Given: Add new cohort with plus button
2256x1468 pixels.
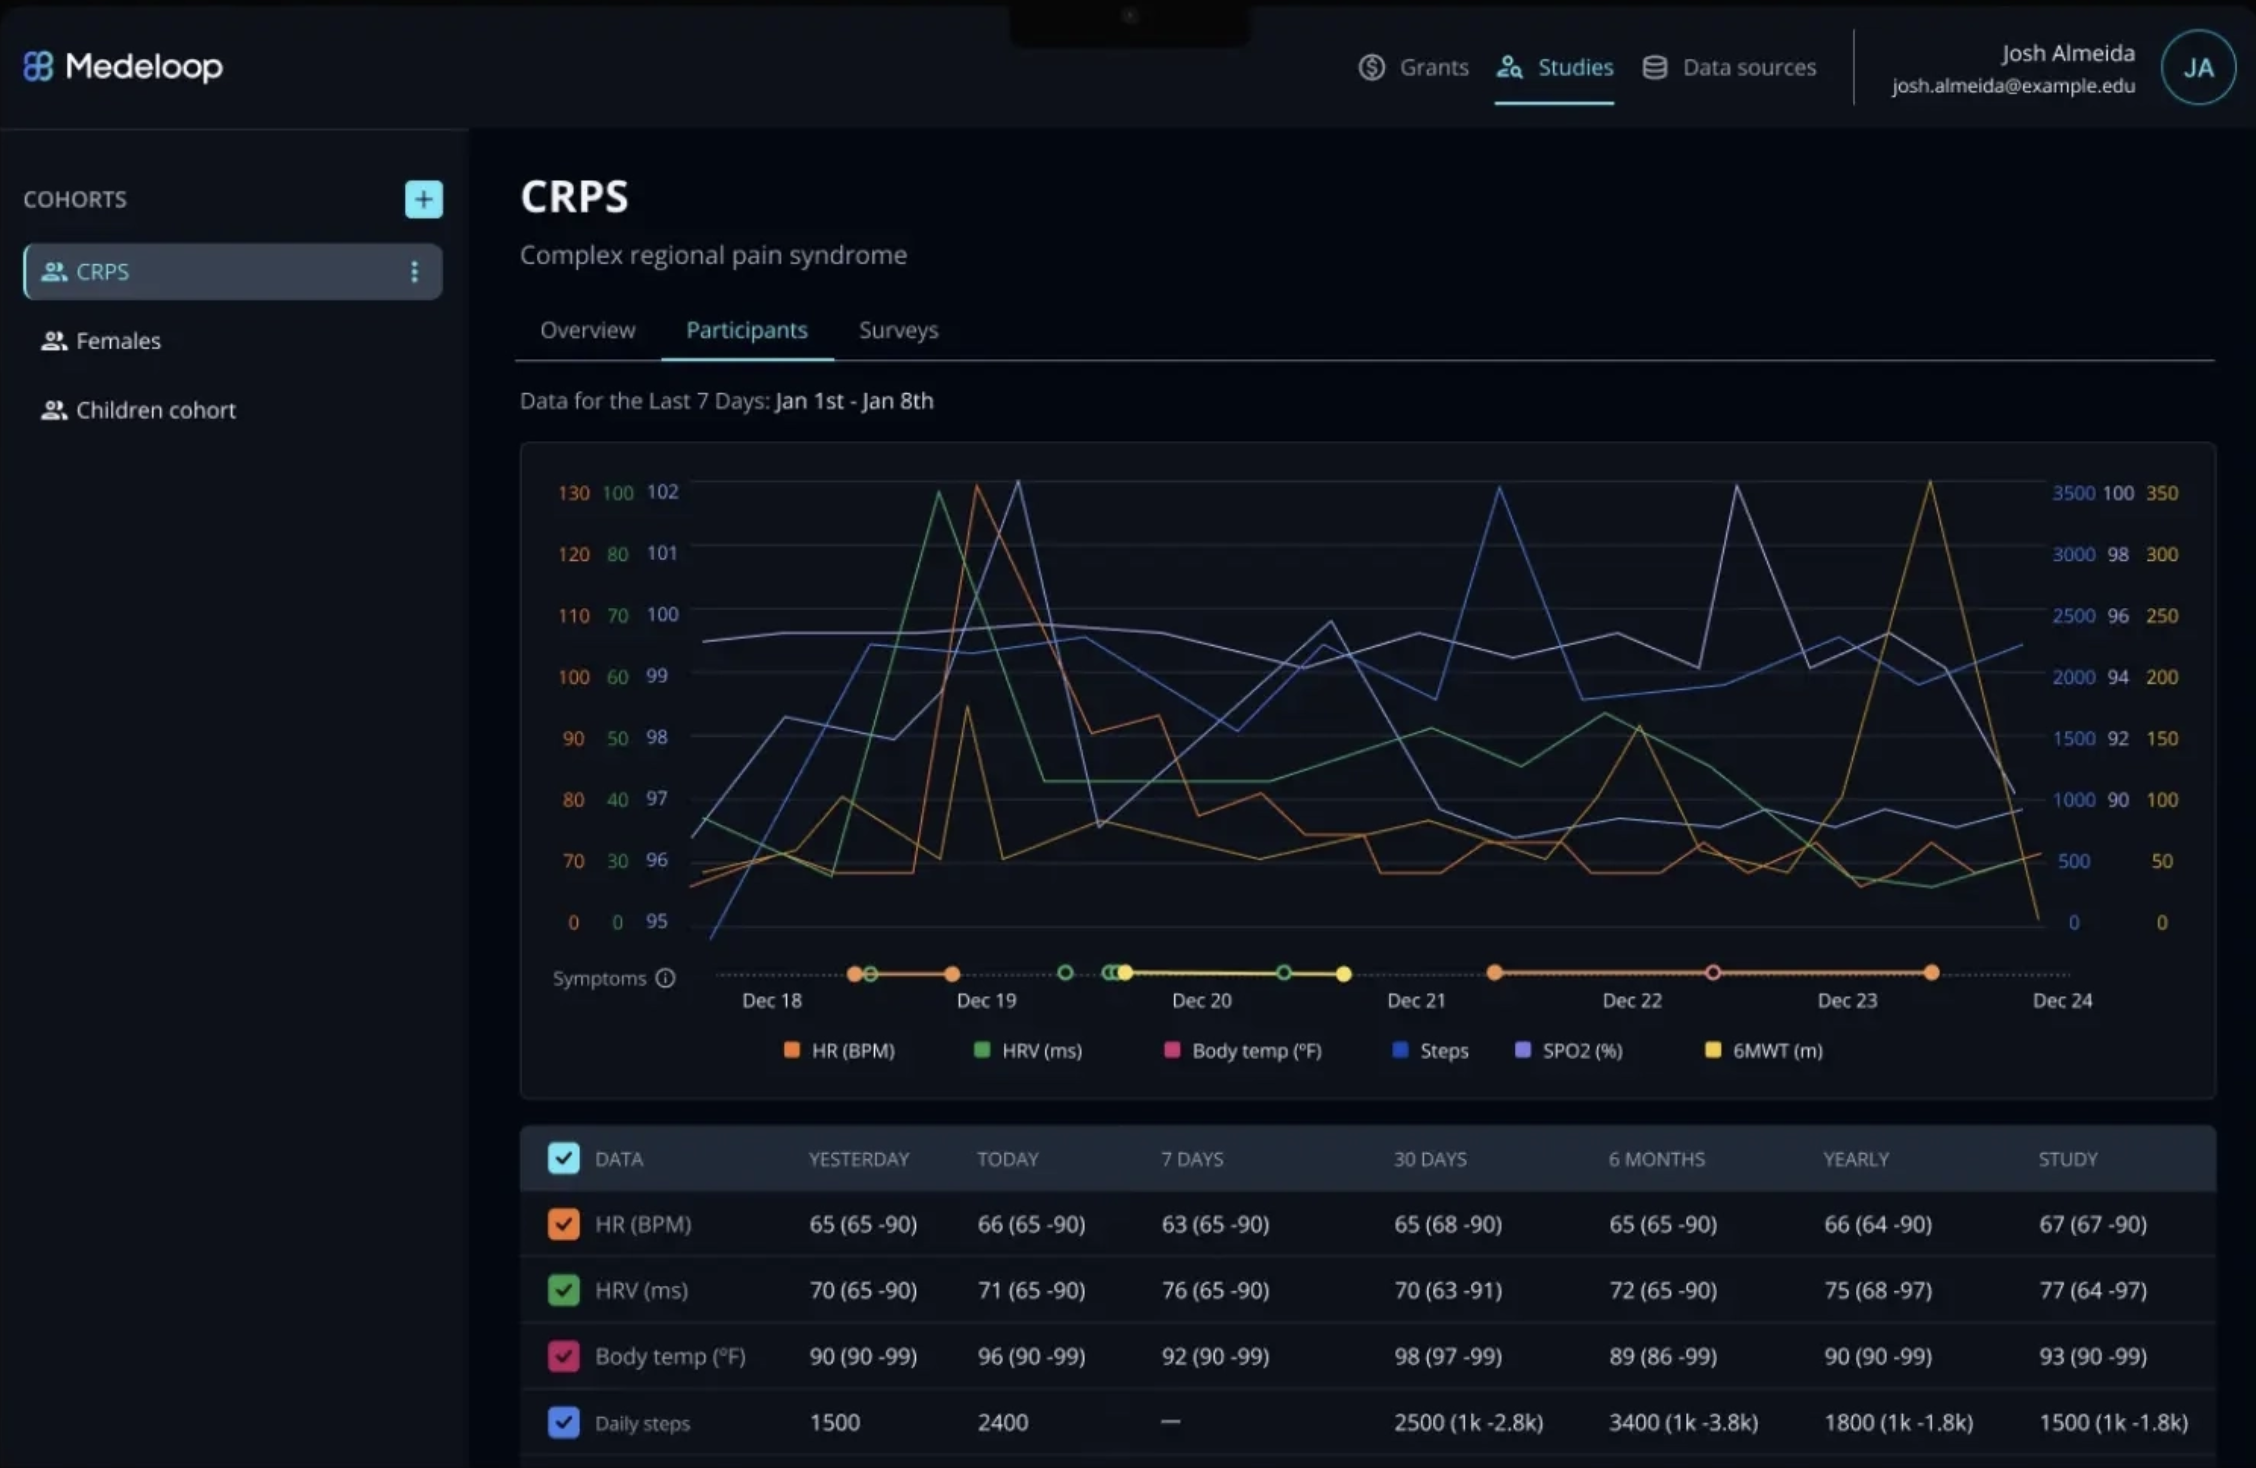Looking at the screenshot, I should (x=423, y=199).
